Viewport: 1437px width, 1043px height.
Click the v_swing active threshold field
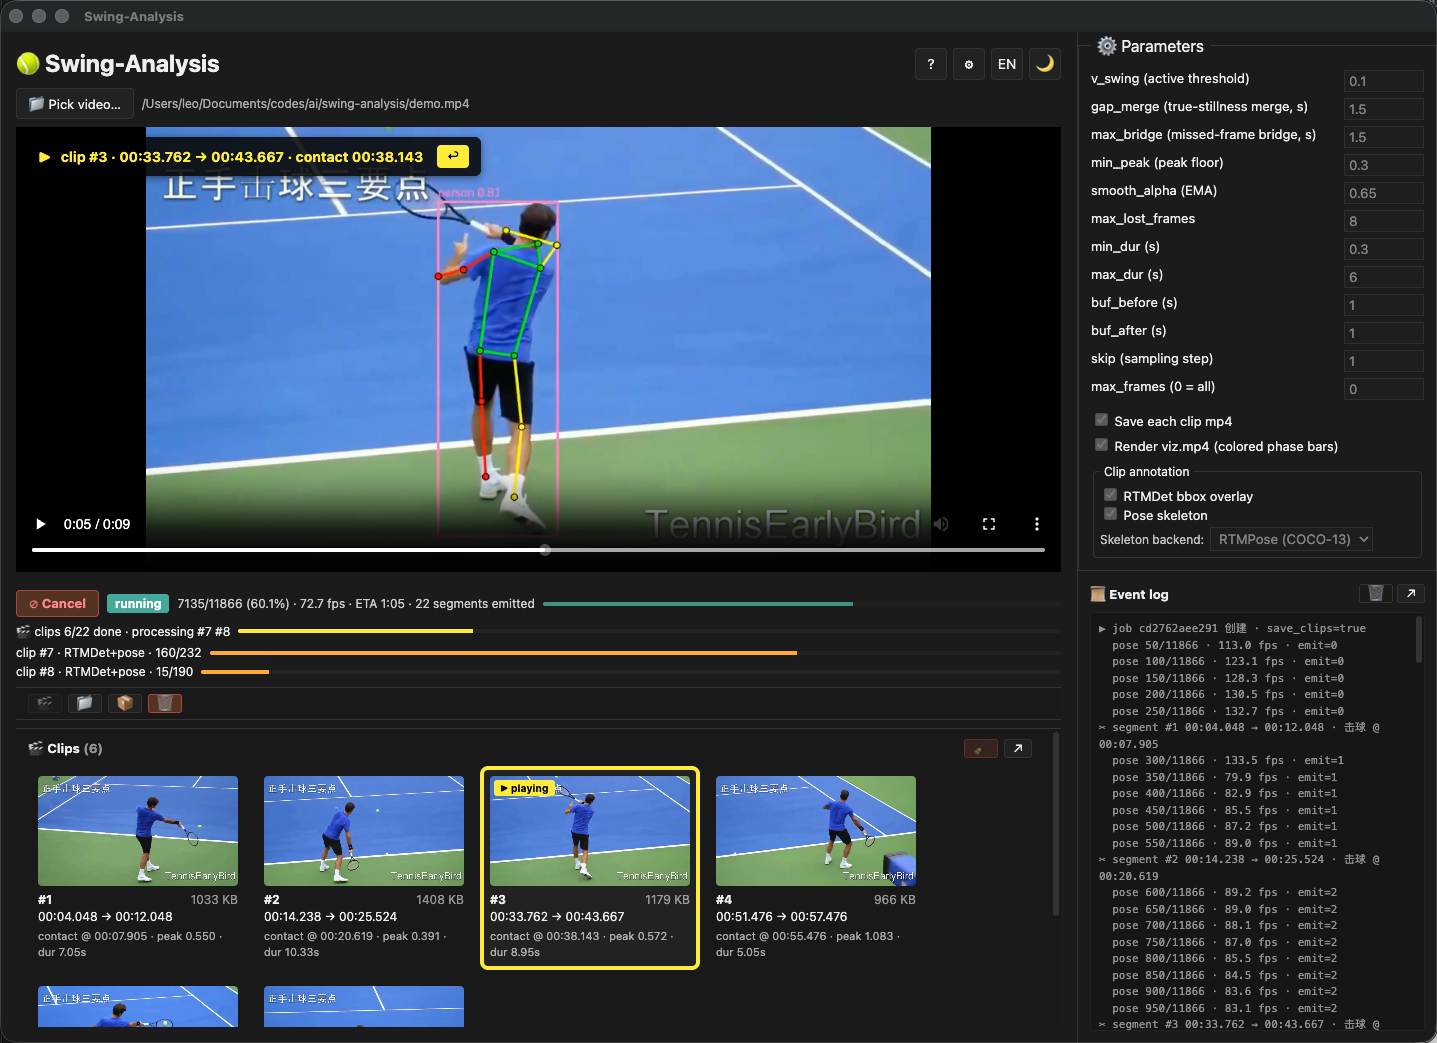pyautogui.click(x=1384, y=81)
